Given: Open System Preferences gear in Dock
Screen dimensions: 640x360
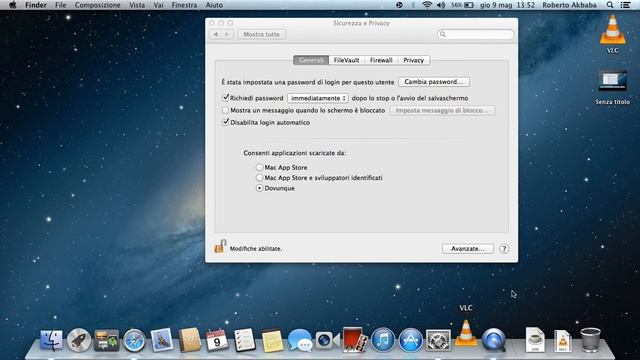Looking at the screenshot, I should [438, 340].
